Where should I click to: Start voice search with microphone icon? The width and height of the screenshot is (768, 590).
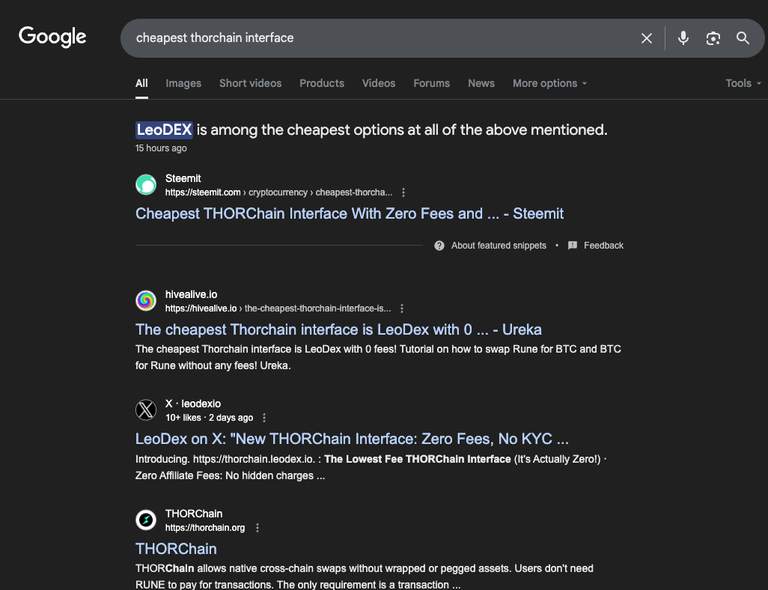683,38
